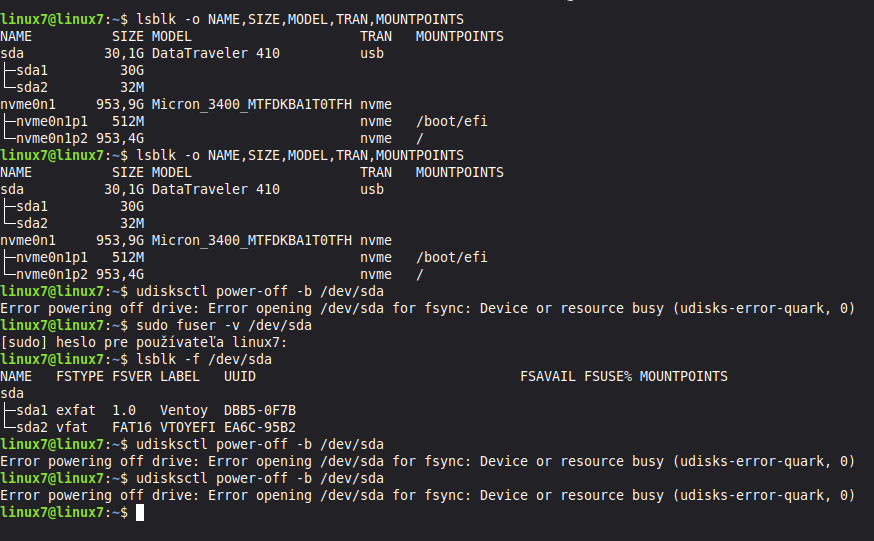874x541 pixels.
Task: Click the "1.0" FSVER value
Action: pyautogui.click(x=124, y=411)
